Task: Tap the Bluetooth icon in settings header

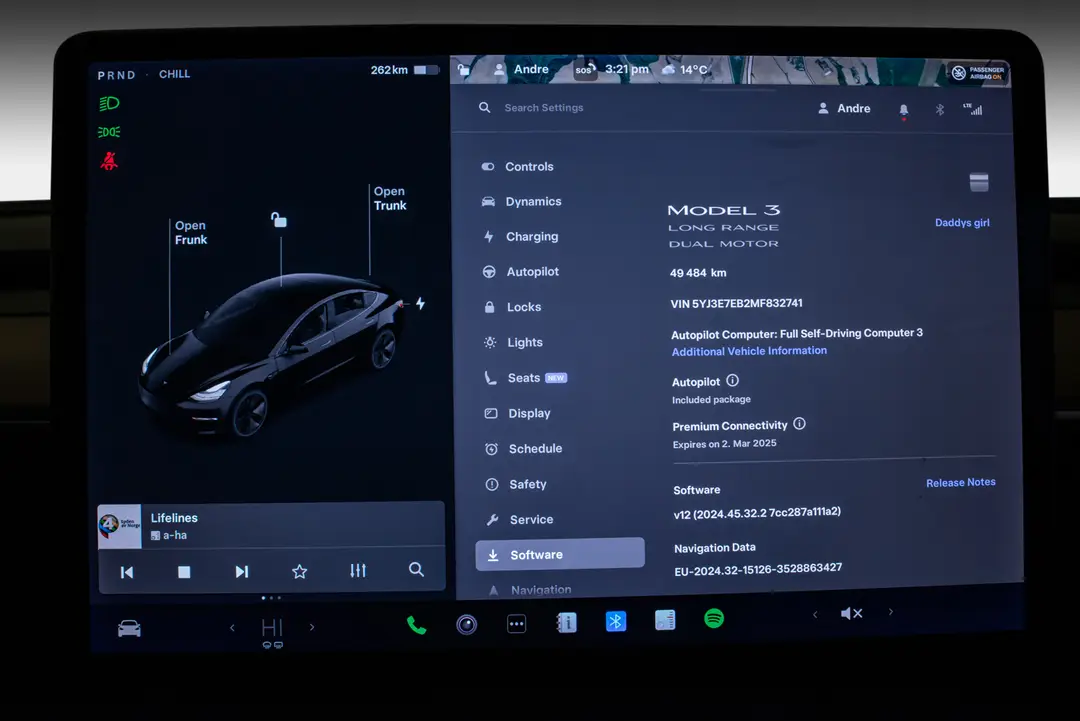Action: (939, 109)
